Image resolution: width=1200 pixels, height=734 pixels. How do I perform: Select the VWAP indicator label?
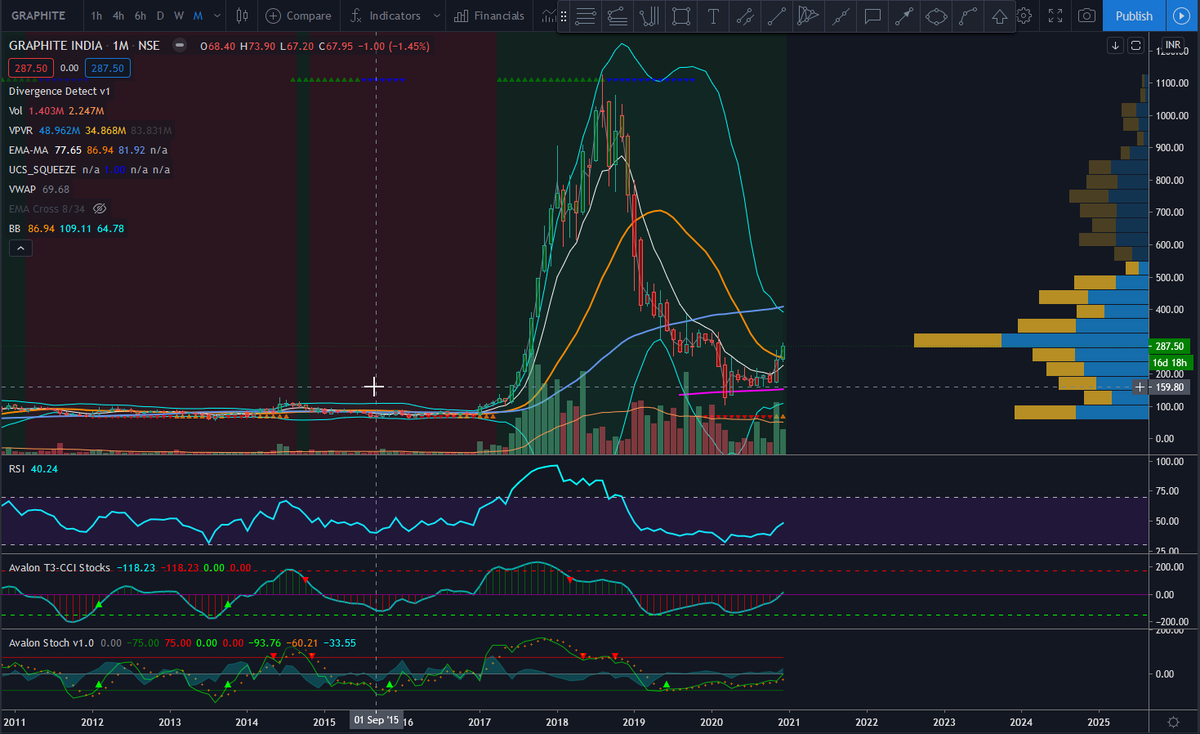tap(23, 189)
